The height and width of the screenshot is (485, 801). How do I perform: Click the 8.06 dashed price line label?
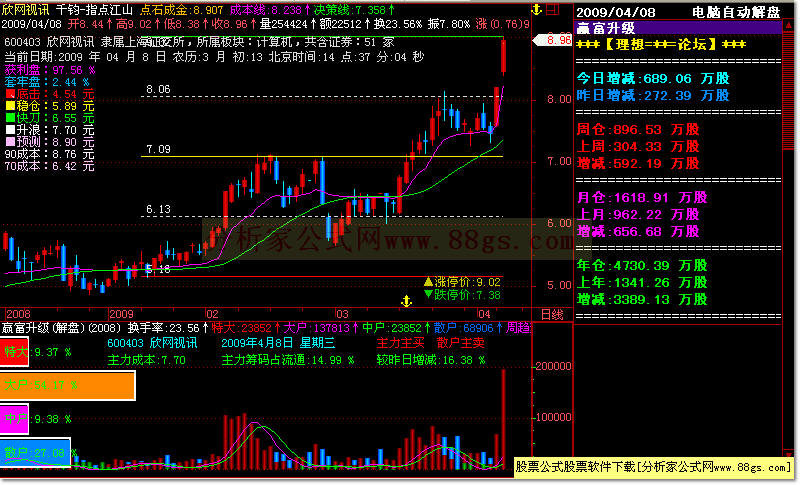pos(158,89)
